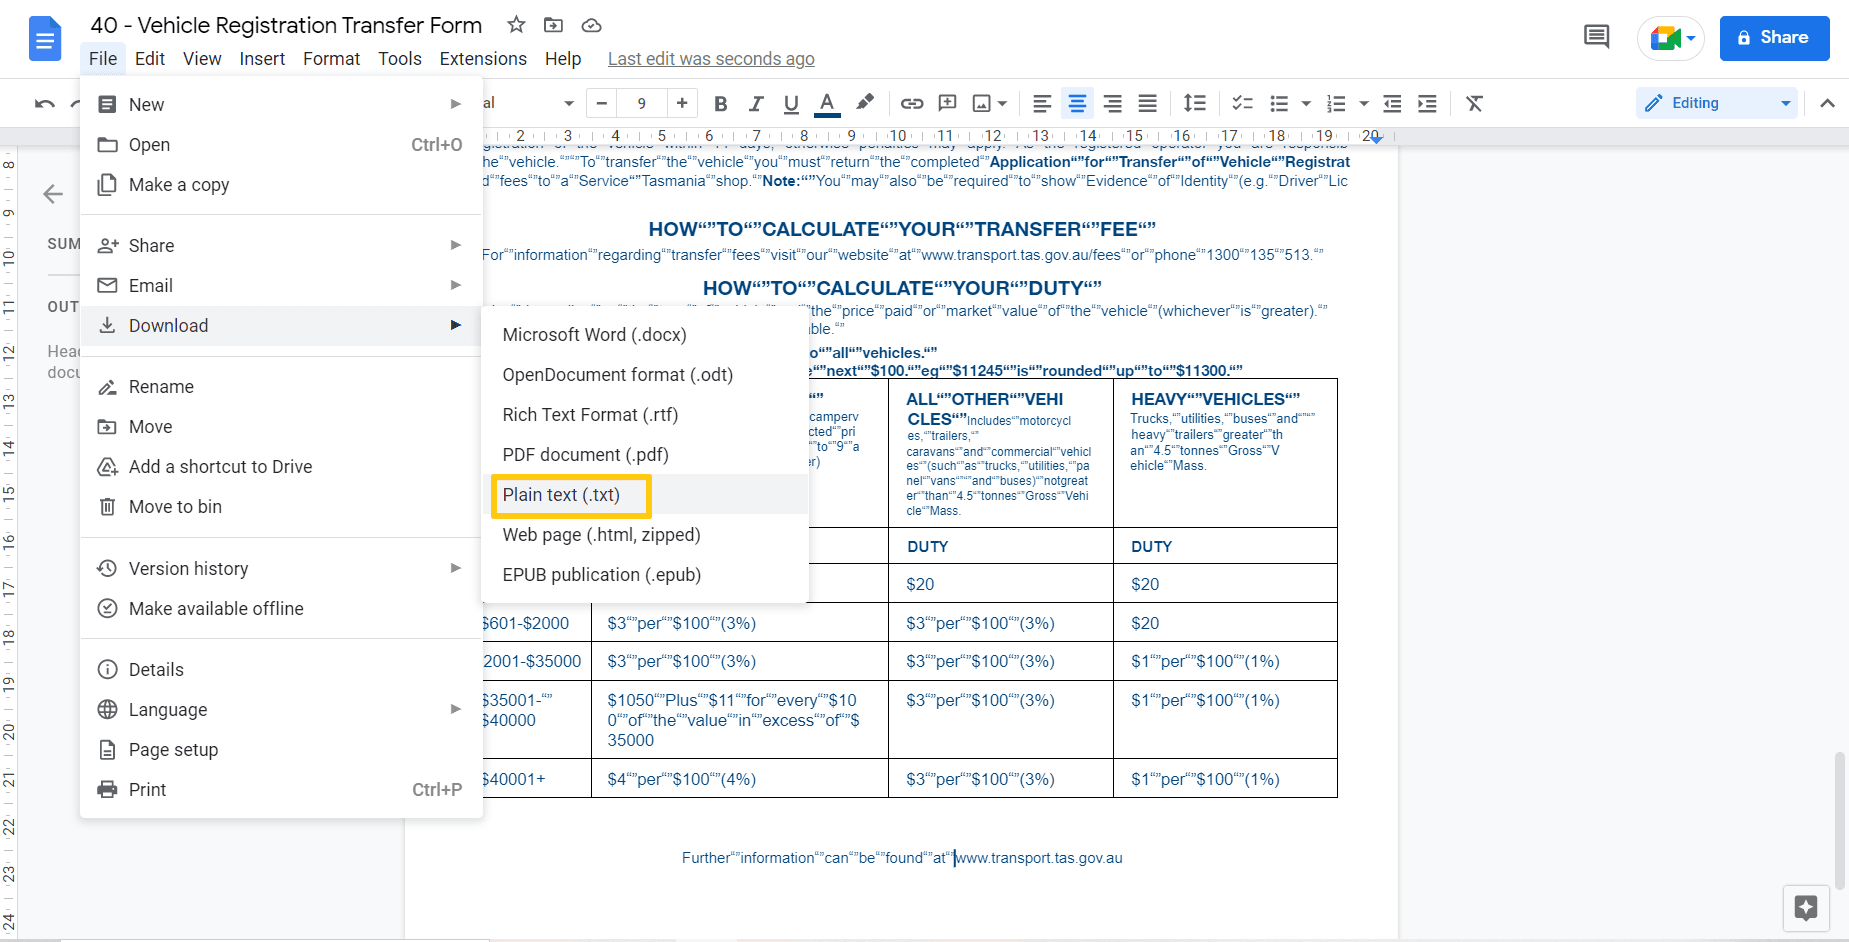This screenshot has width=1849, height=942.
Task: Select Make available offline
Action: [281, 608]
